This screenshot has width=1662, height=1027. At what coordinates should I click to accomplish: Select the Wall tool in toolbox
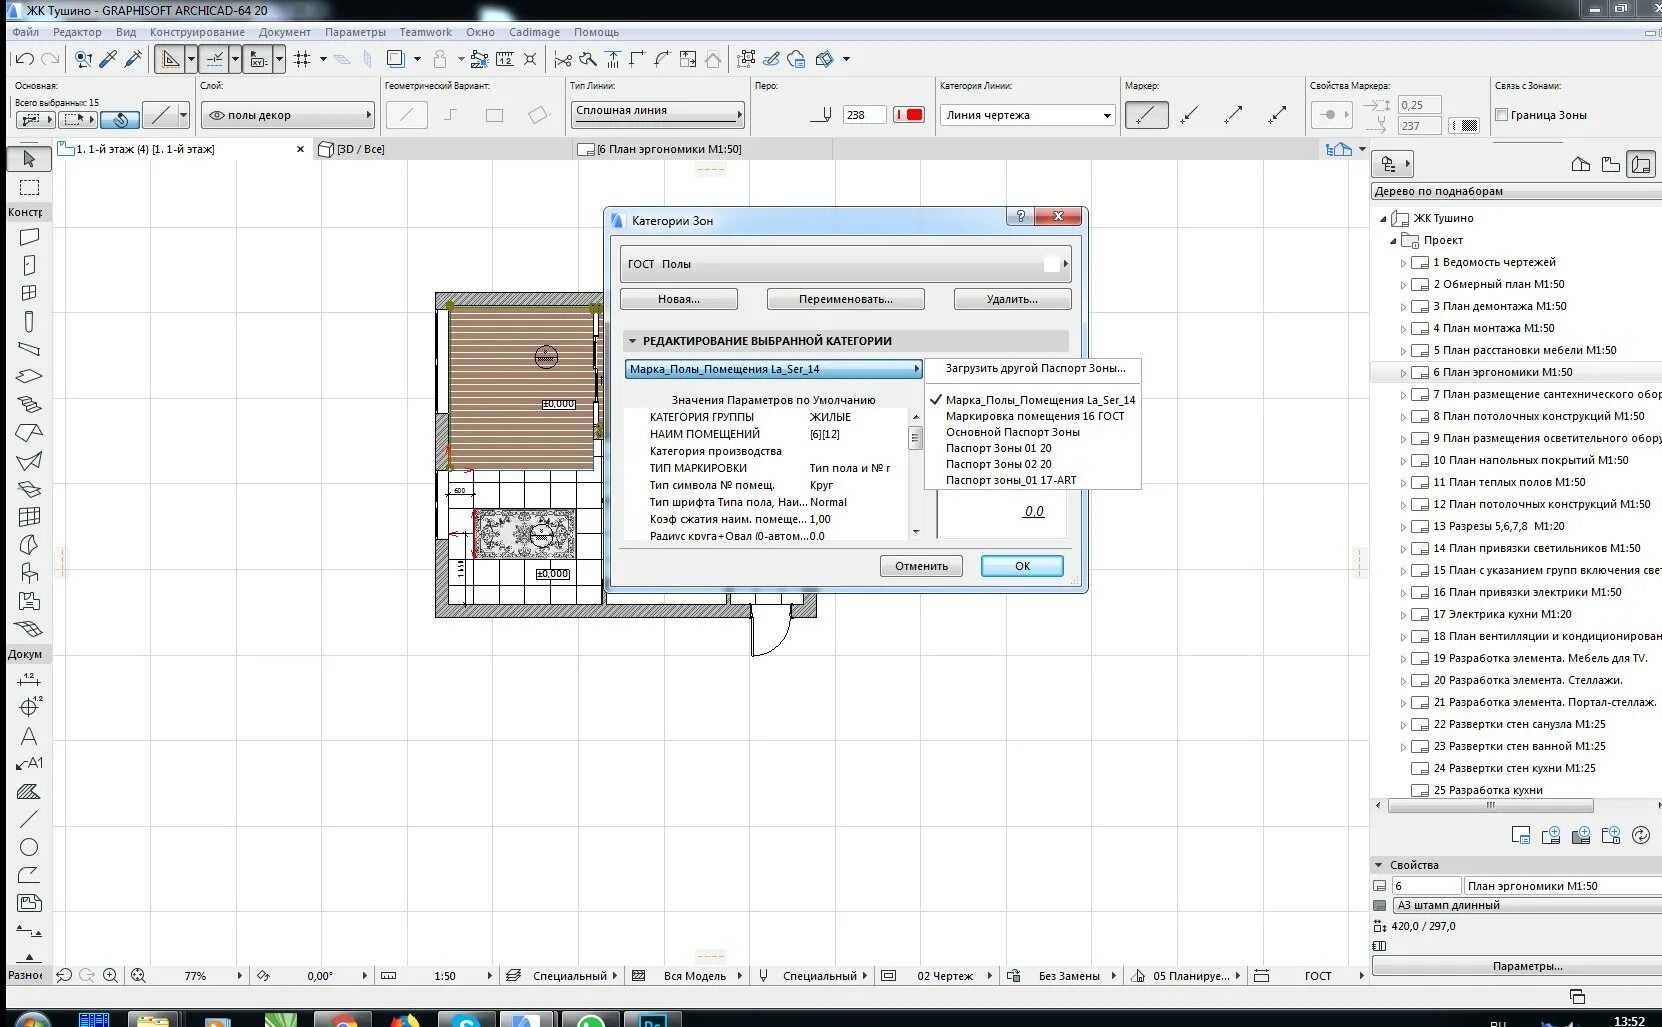[29, 237]
